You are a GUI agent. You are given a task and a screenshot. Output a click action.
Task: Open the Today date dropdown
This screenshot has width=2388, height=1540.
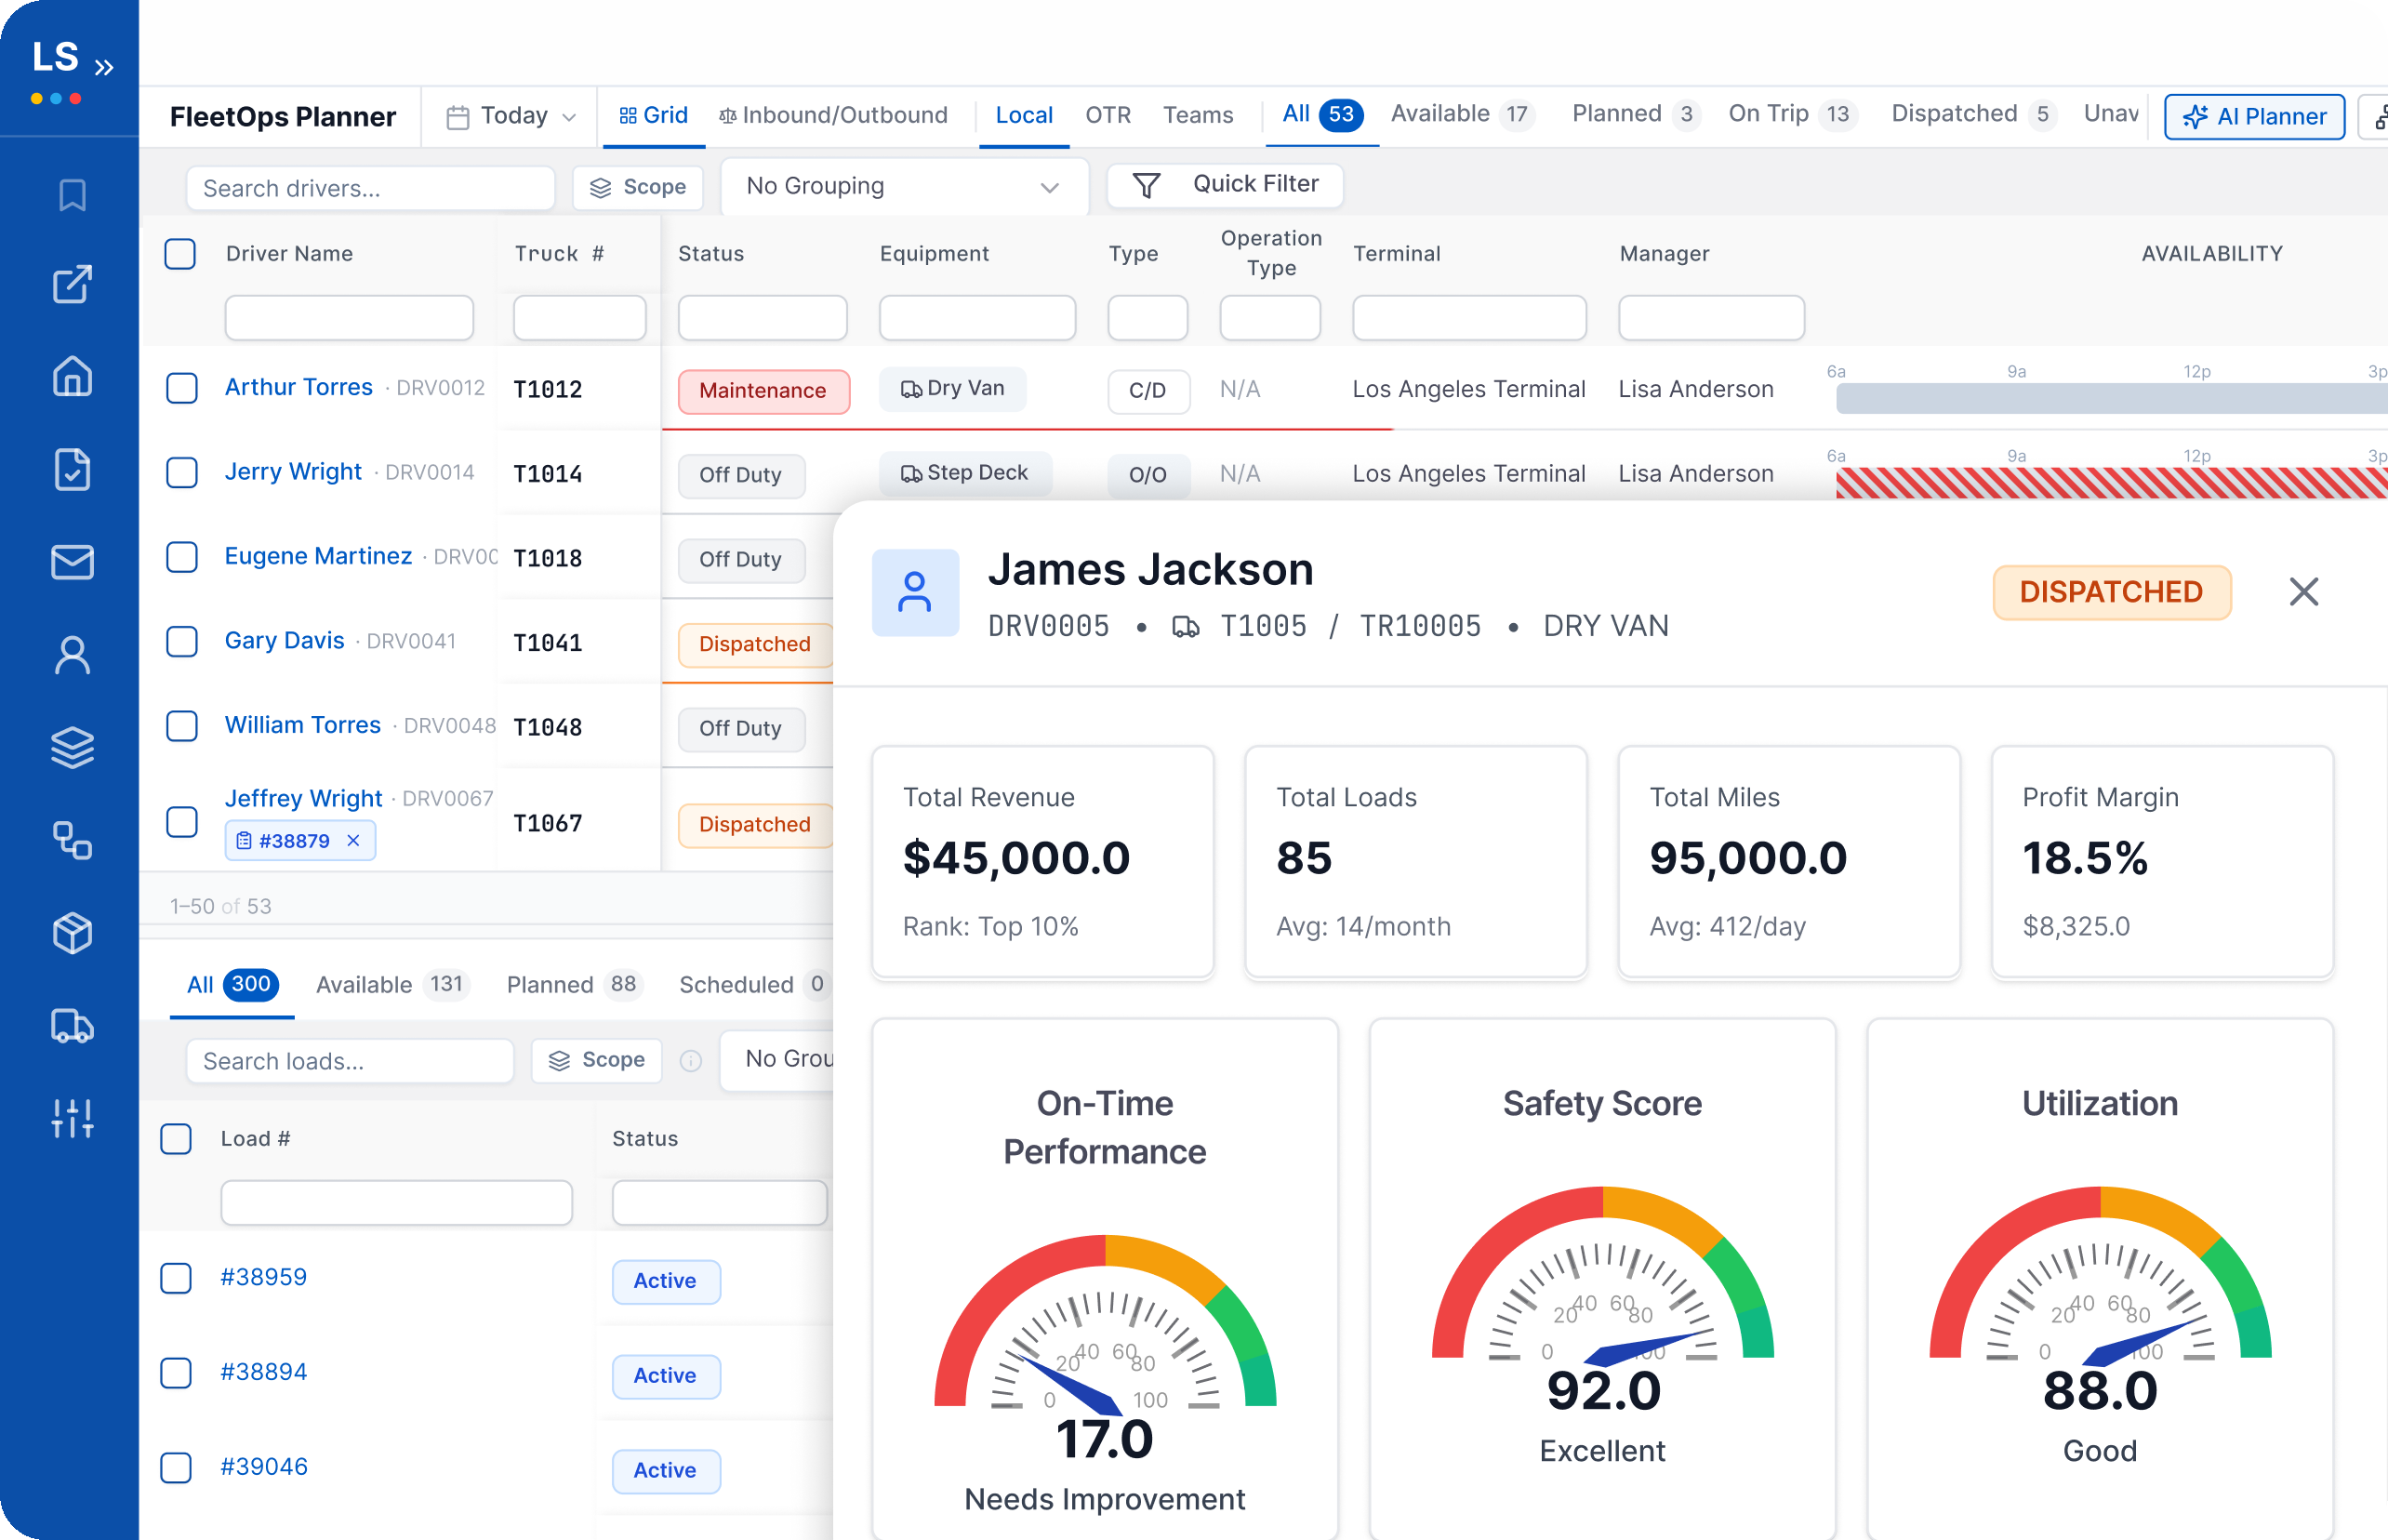tap(511, 116)
